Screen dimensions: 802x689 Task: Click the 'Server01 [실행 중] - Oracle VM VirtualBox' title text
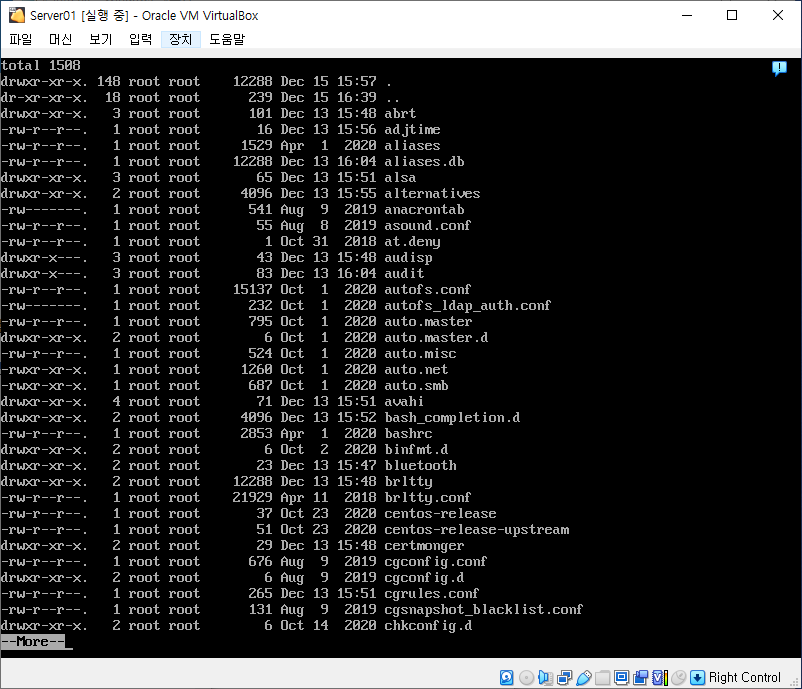(x=144, y=16)
